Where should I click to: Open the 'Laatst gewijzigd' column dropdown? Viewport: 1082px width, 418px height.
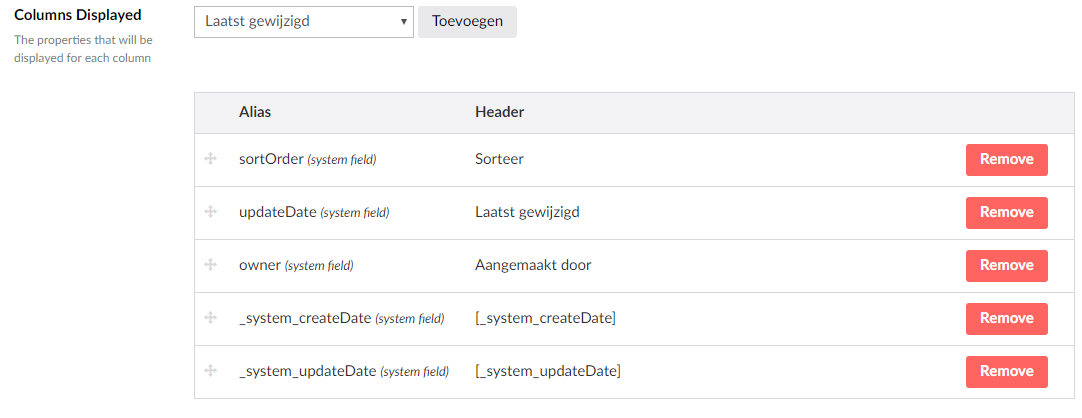click(303, 21)
